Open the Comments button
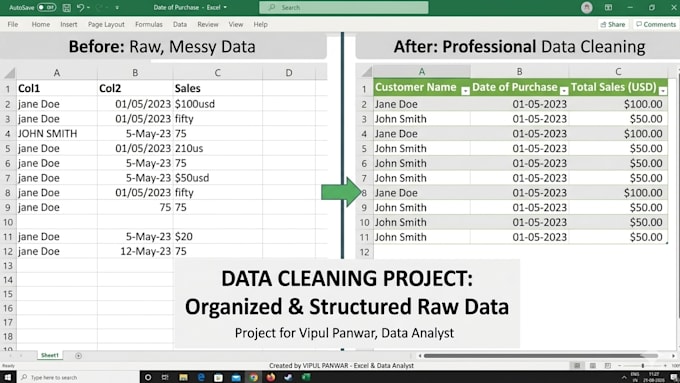Viewport: 680px width, 383px height. 655,24
